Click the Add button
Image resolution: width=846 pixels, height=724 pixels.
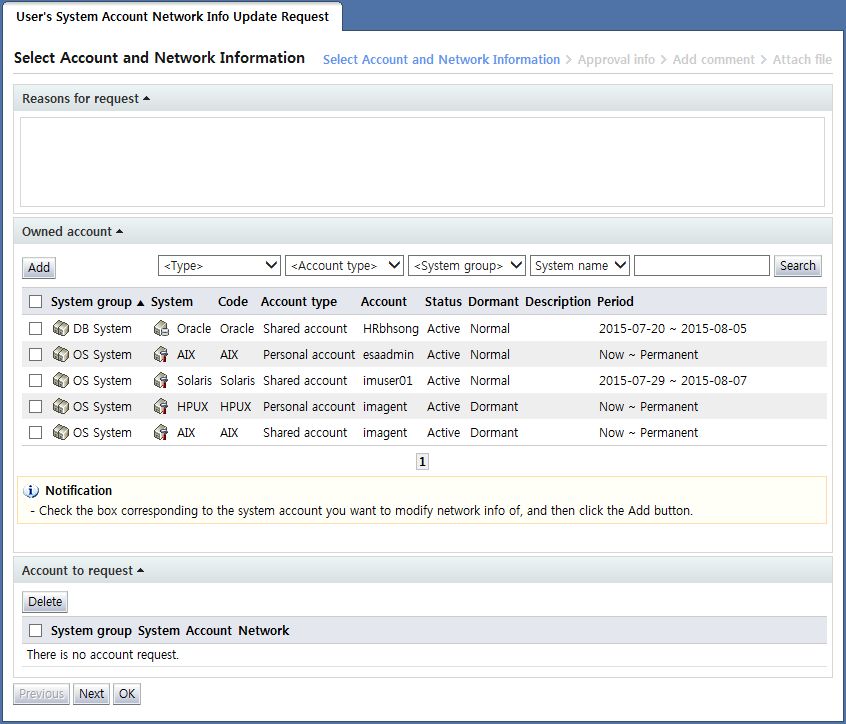coord(39,268)
